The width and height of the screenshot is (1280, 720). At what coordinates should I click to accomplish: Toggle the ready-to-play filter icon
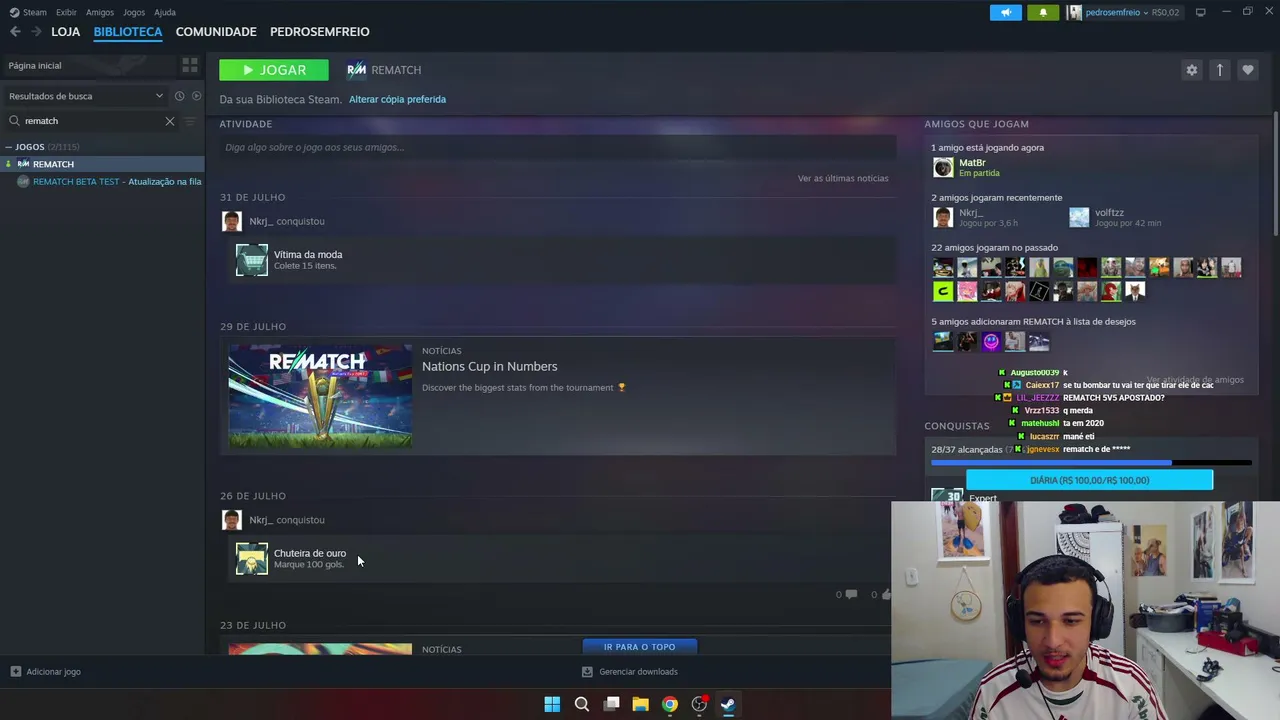coord(196,96)
